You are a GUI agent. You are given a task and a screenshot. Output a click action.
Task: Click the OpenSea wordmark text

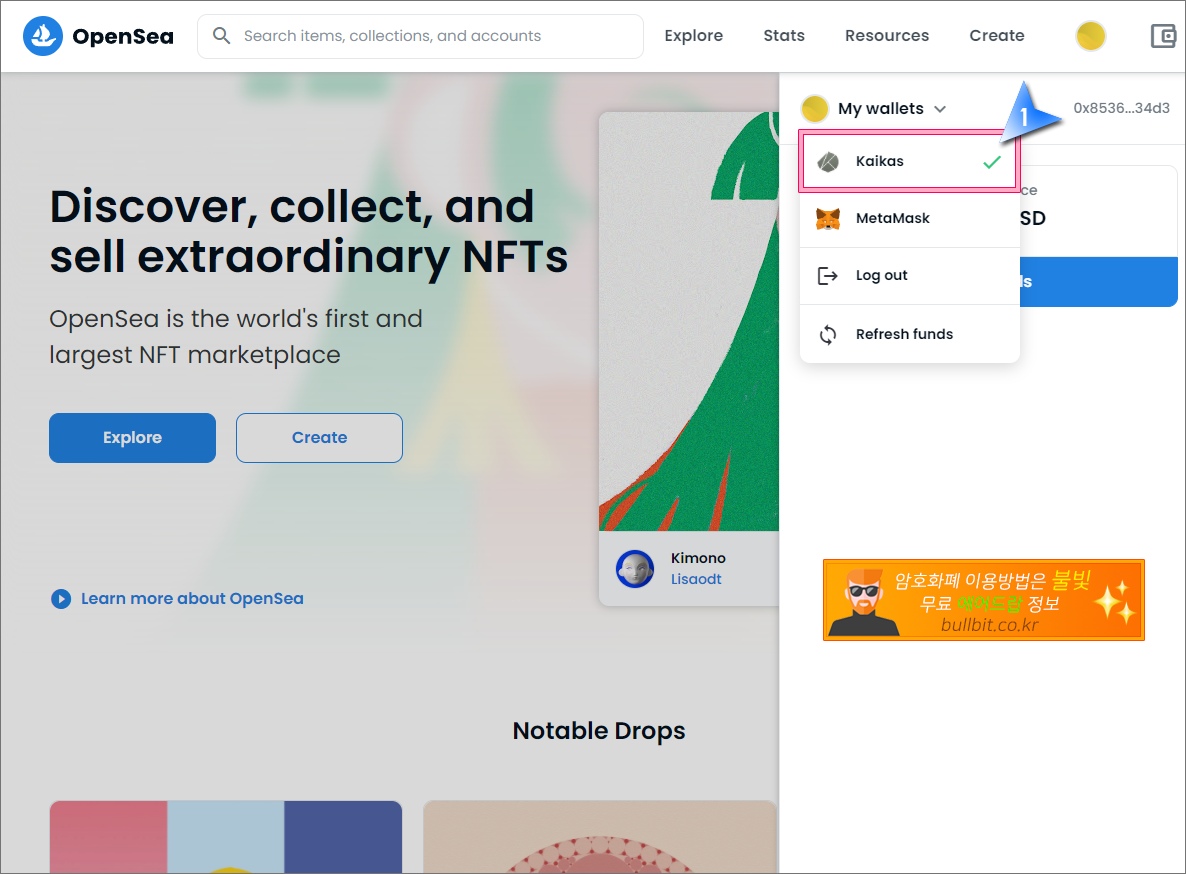tap(123, 36)
